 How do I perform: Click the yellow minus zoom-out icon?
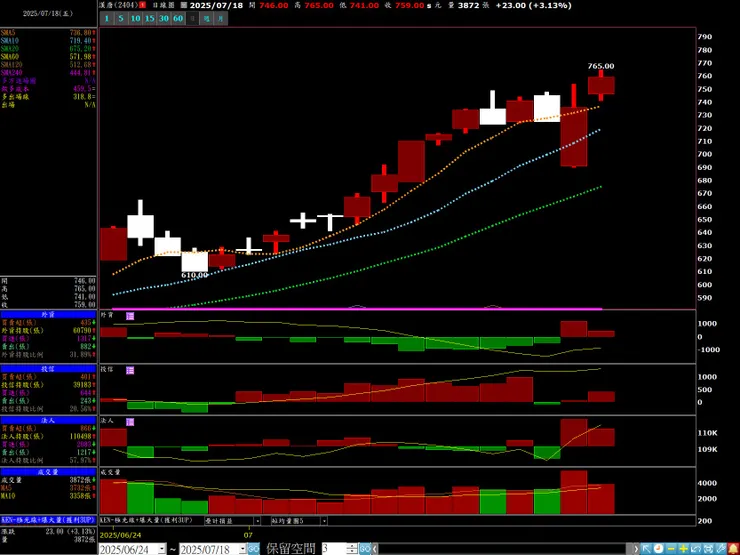click(671, 549)
